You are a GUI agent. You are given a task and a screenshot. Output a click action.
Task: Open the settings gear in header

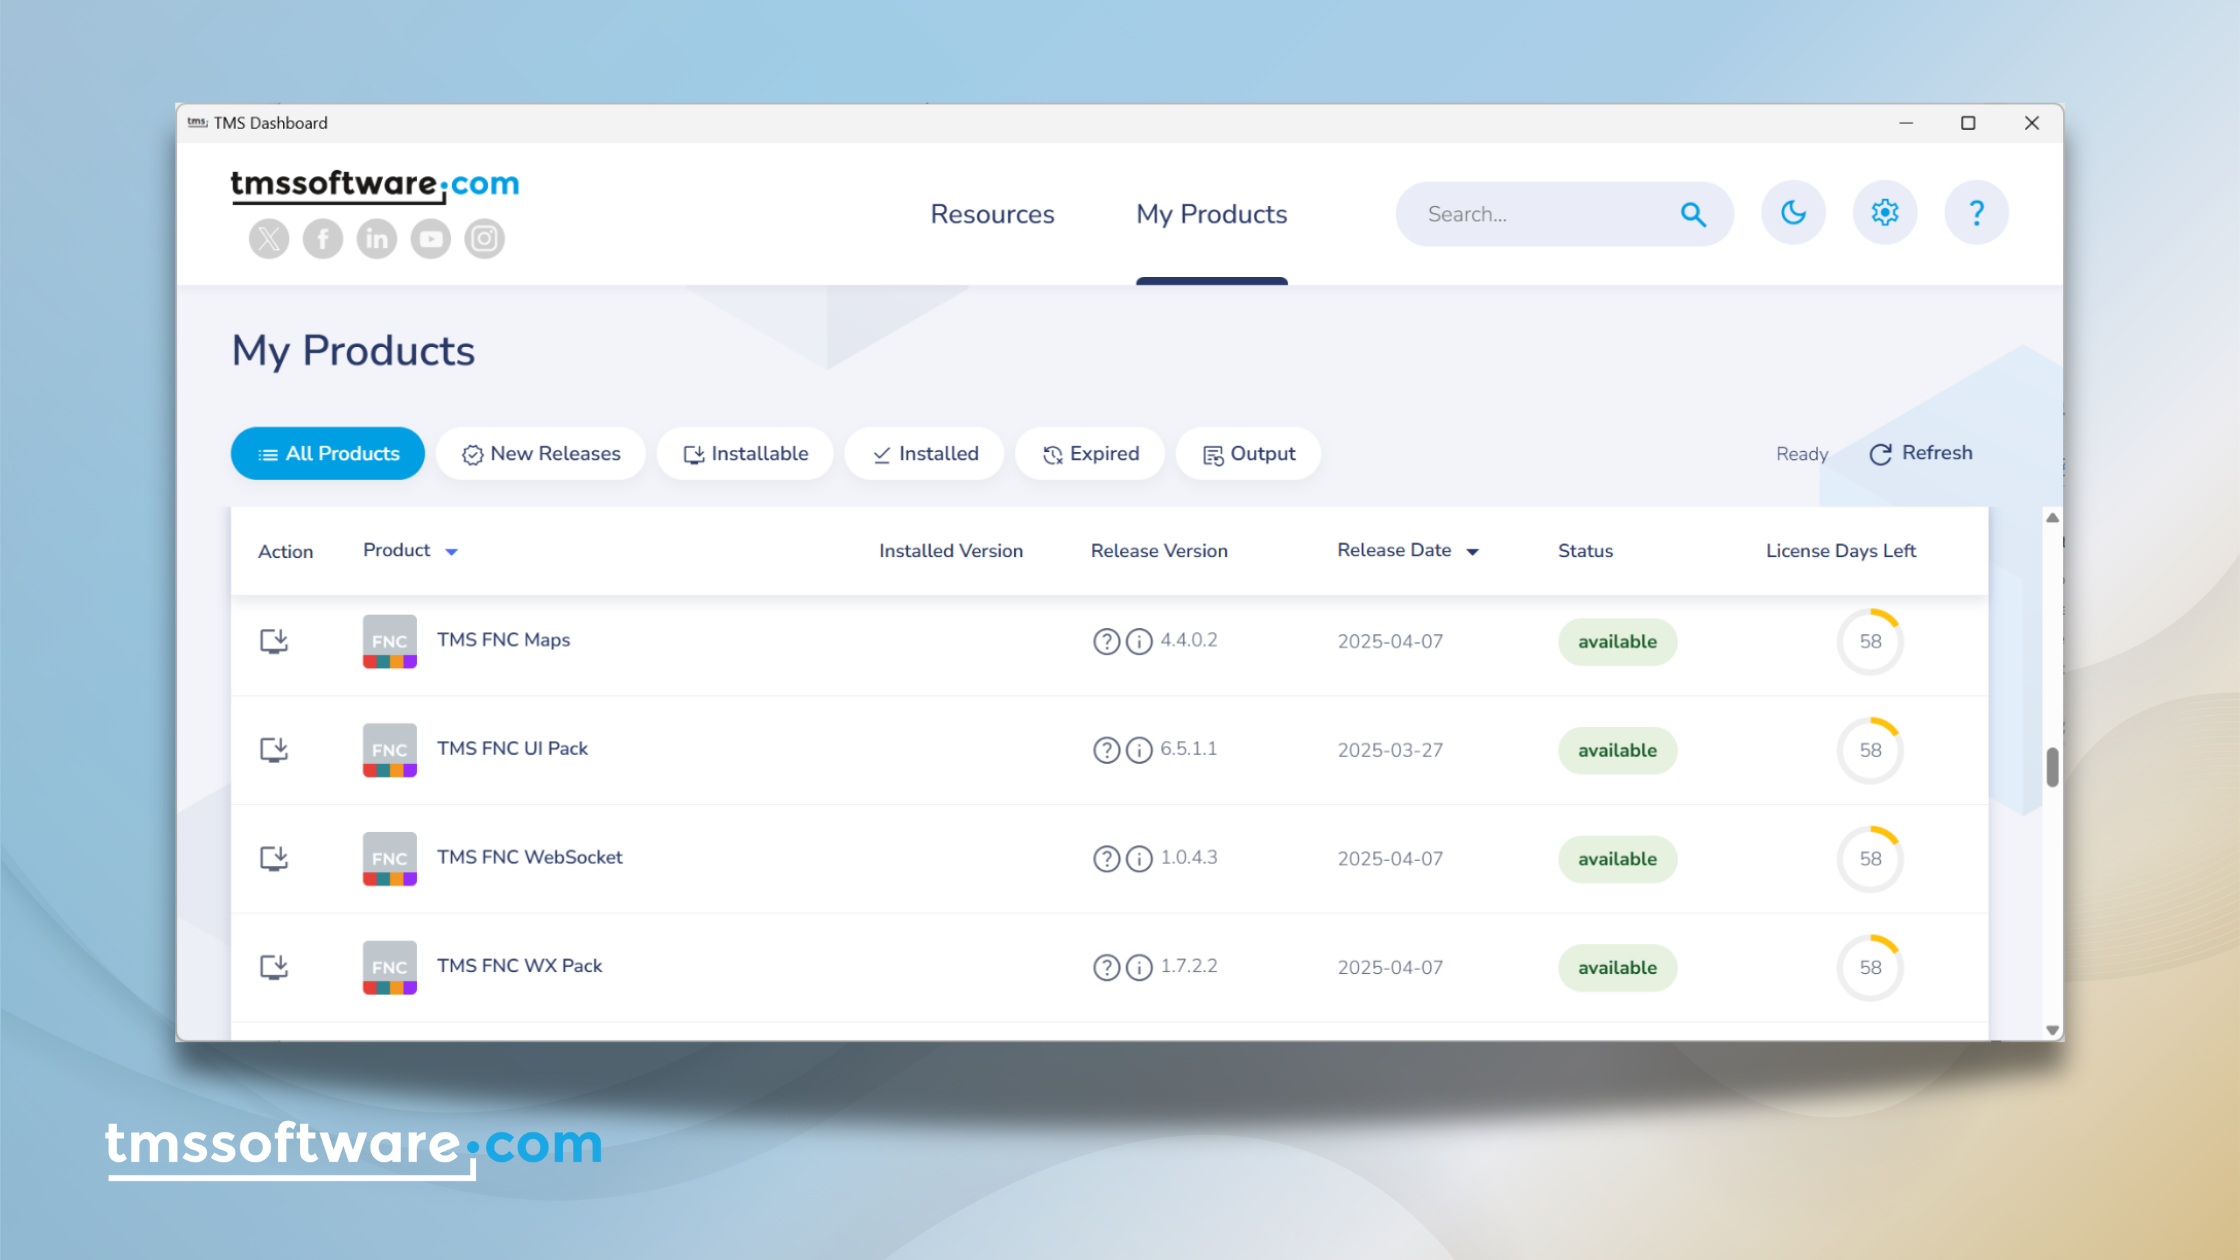point(1884,213)
